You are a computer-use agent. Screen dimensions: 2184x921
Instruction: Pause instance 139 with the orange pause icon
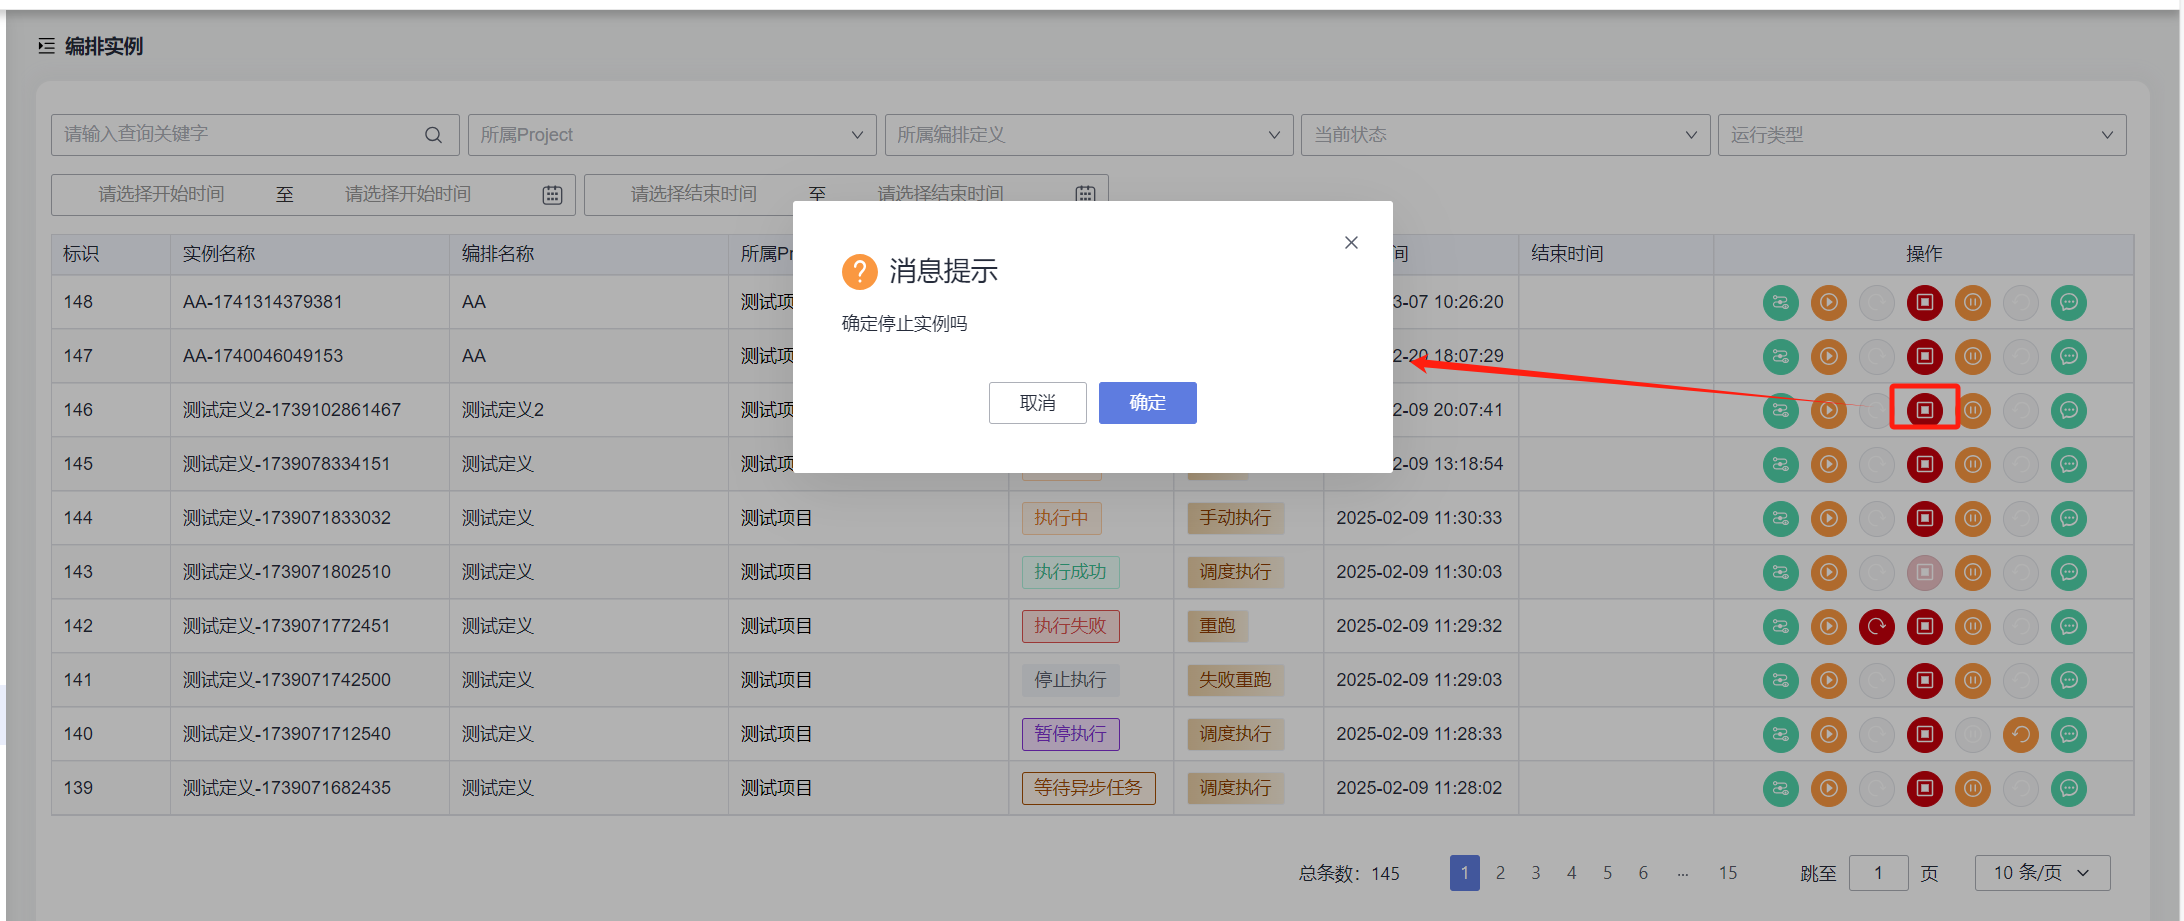tap(1972, 788)
